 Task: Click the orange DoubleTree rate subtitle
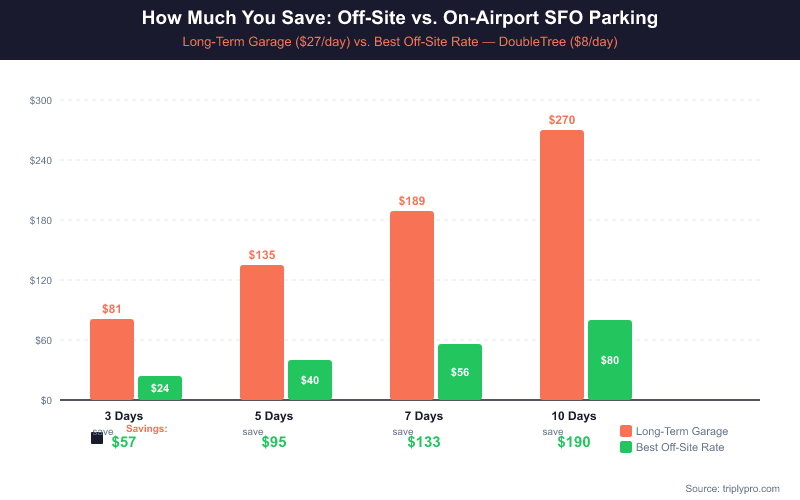click(400, 42)
